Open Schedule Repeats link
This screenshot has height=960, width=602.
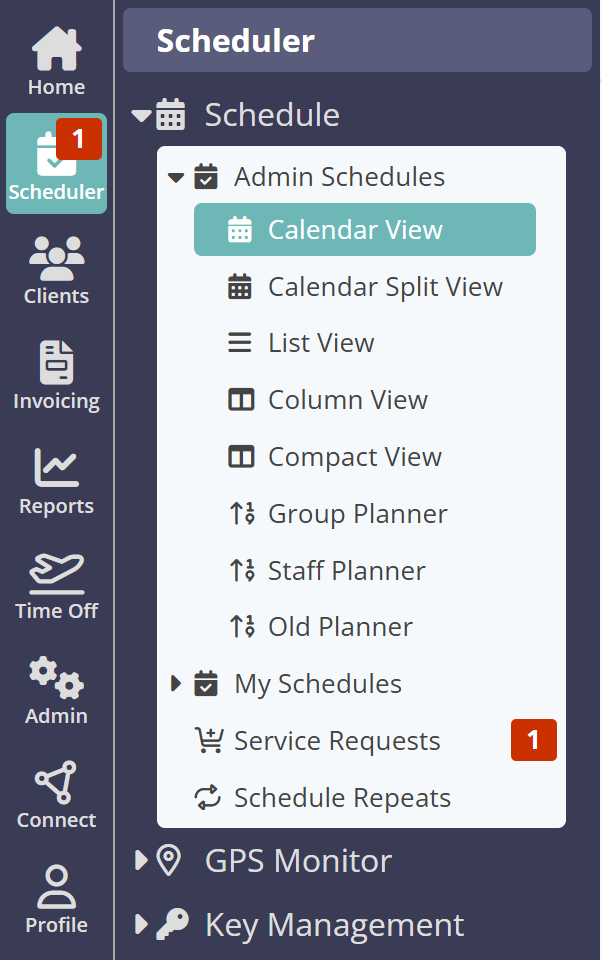pos(341,798)
